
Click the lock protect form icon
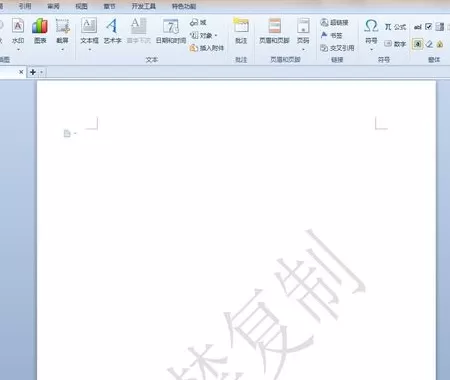click(x=440, y=44)
